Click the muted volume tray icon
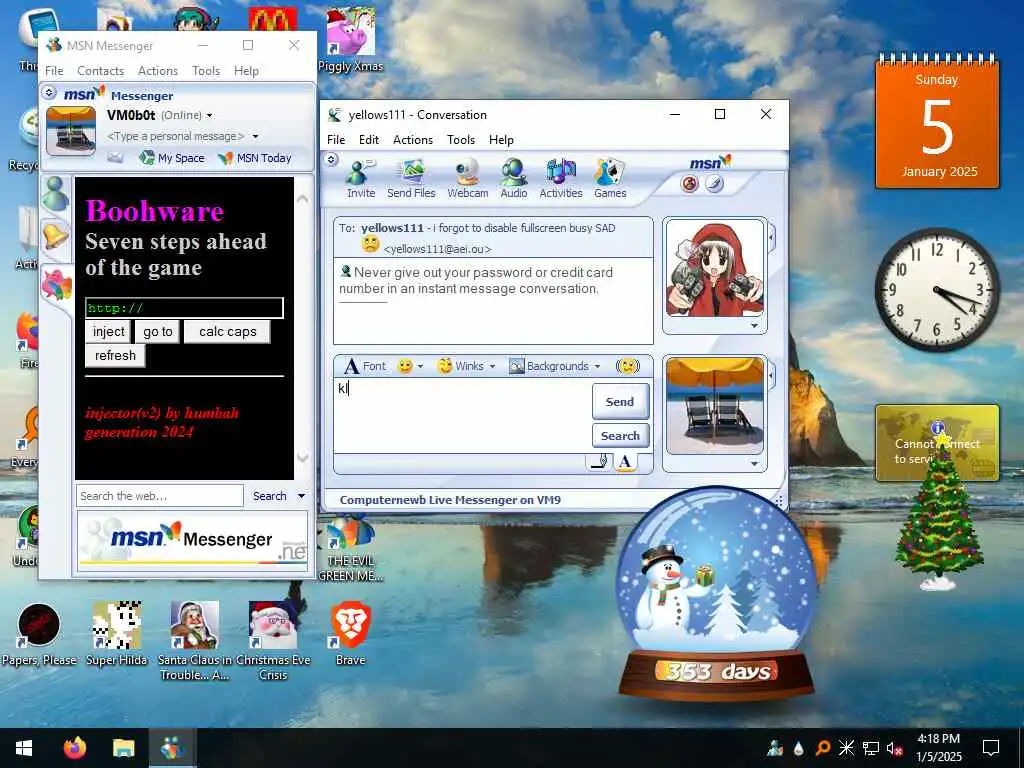The image size is (1024, 768). [894, 748]
